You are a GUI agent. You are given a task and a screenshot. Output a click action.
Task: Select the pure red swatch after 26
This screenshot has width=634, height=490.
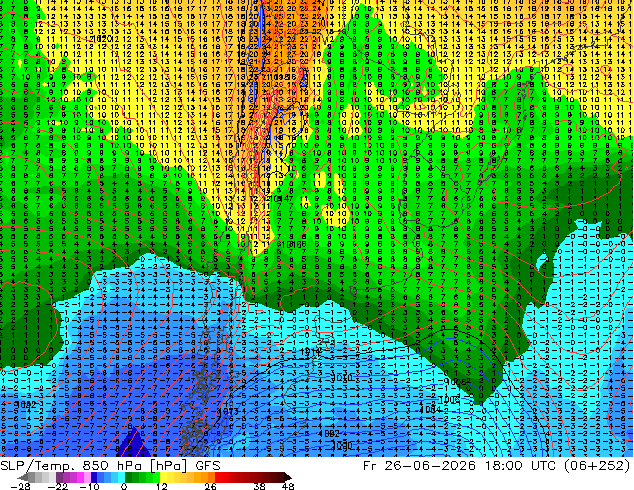coord(218,477)
